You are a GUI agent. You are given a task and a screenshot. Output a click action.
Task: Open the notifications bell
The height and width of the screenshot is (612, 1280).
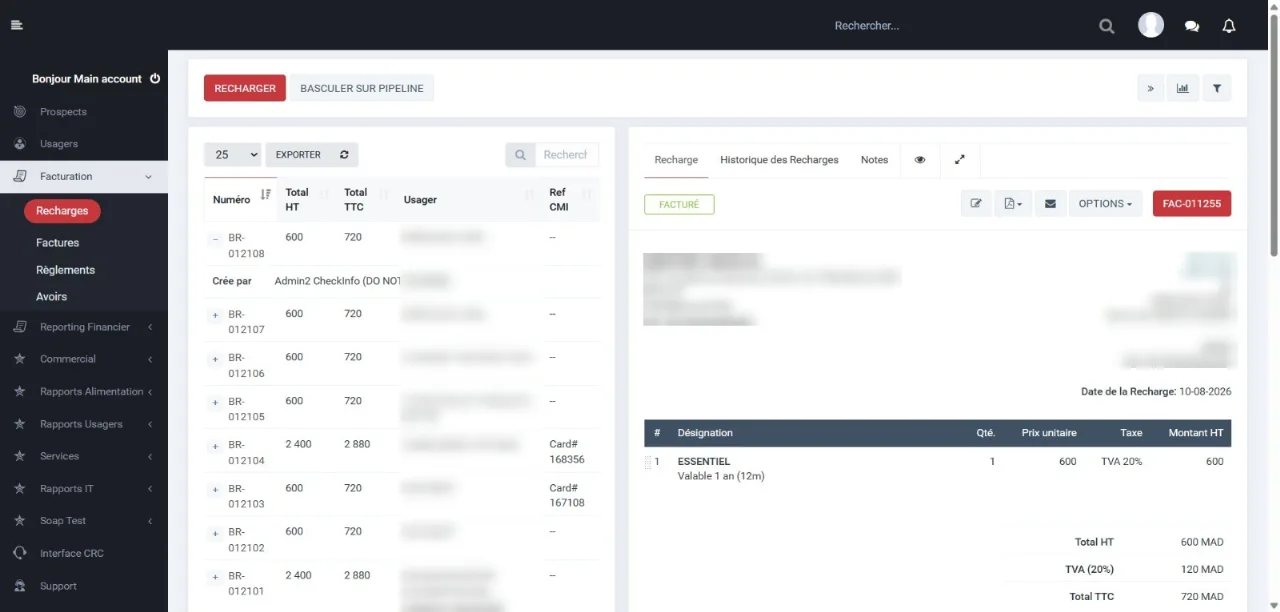click(1229, 26)
